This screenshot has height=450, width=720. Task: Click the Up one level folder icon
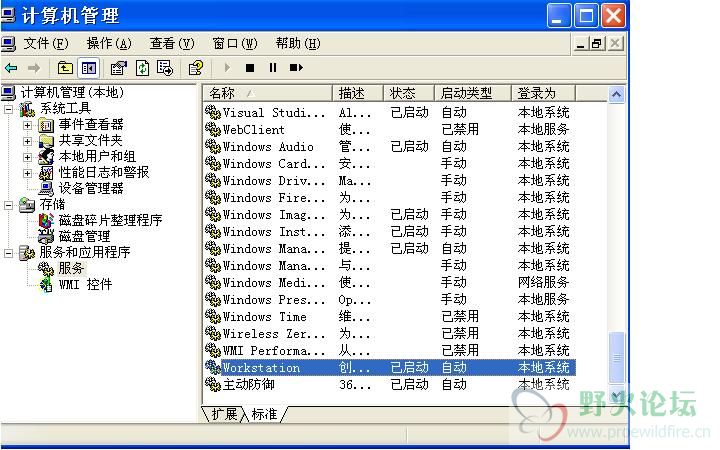[65, 68]
